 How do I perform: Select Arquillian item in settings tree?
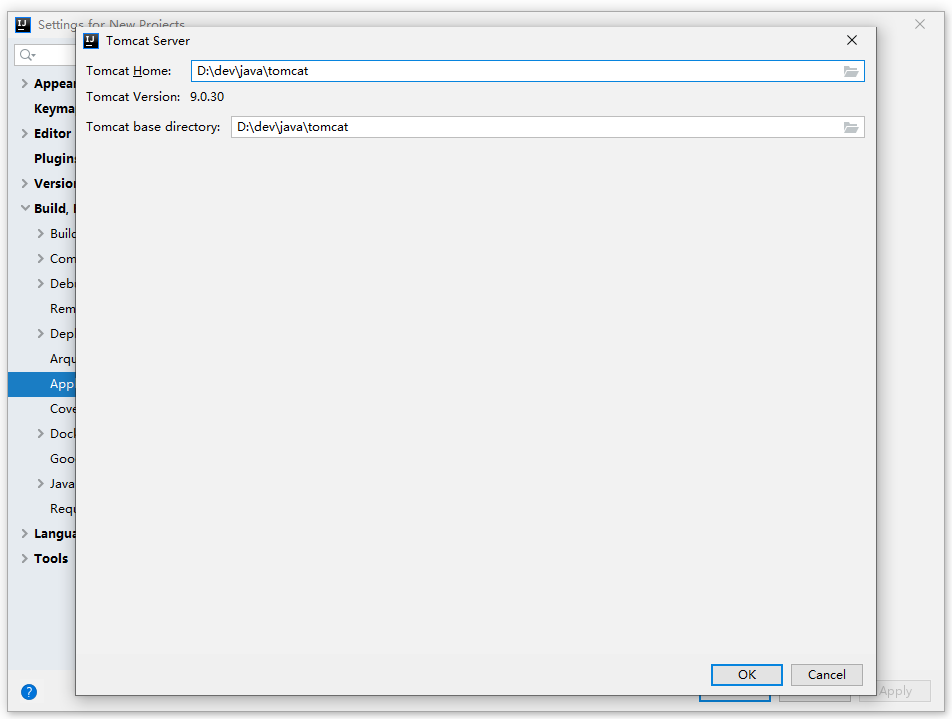[63, 359]
